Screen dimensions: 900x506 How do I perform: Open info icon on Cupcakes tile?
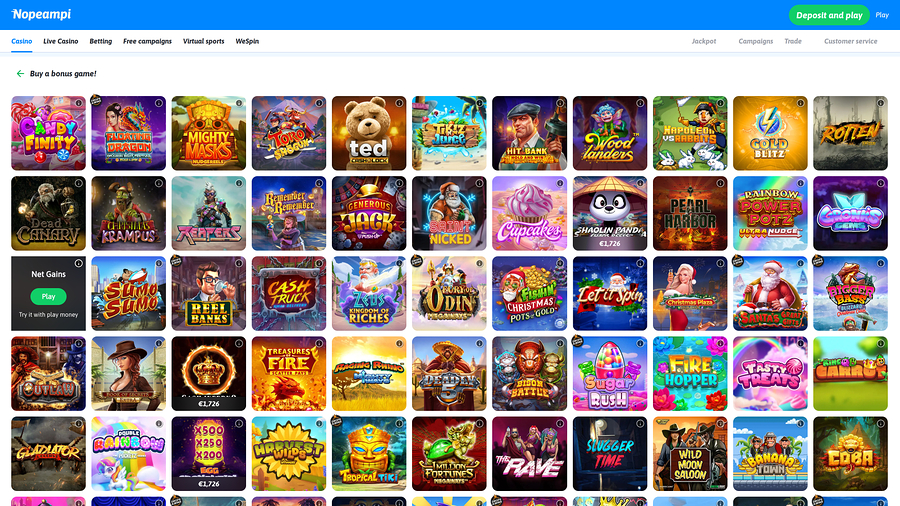[560, 184]
